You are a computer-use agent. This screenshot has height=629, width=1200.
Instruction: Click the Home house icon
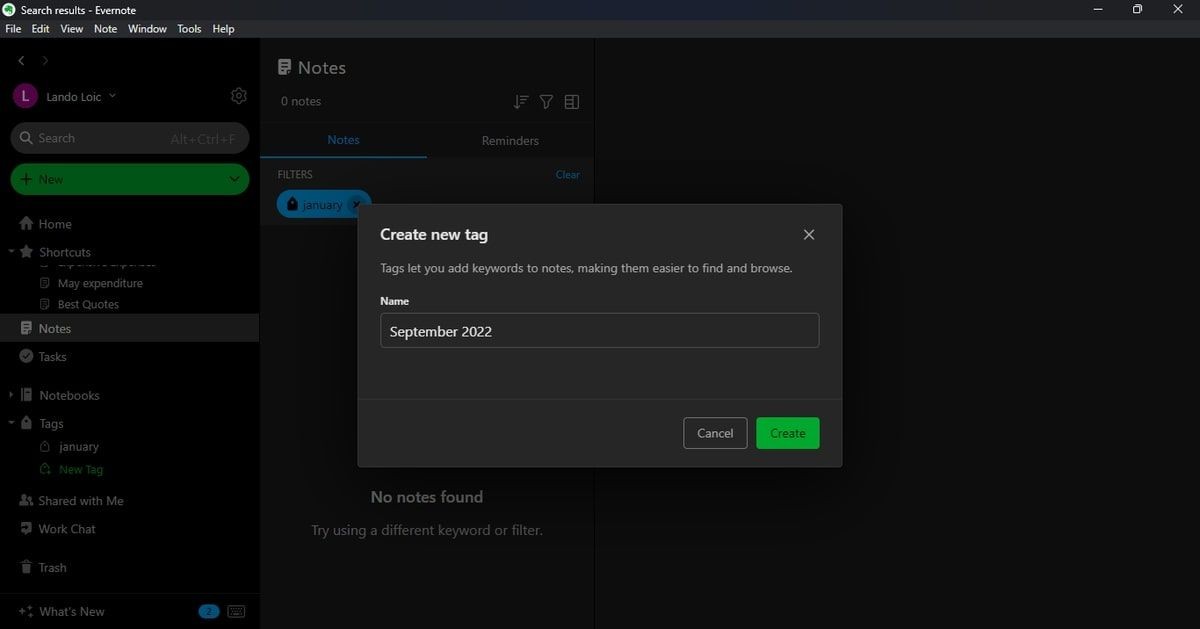point(26,224)
